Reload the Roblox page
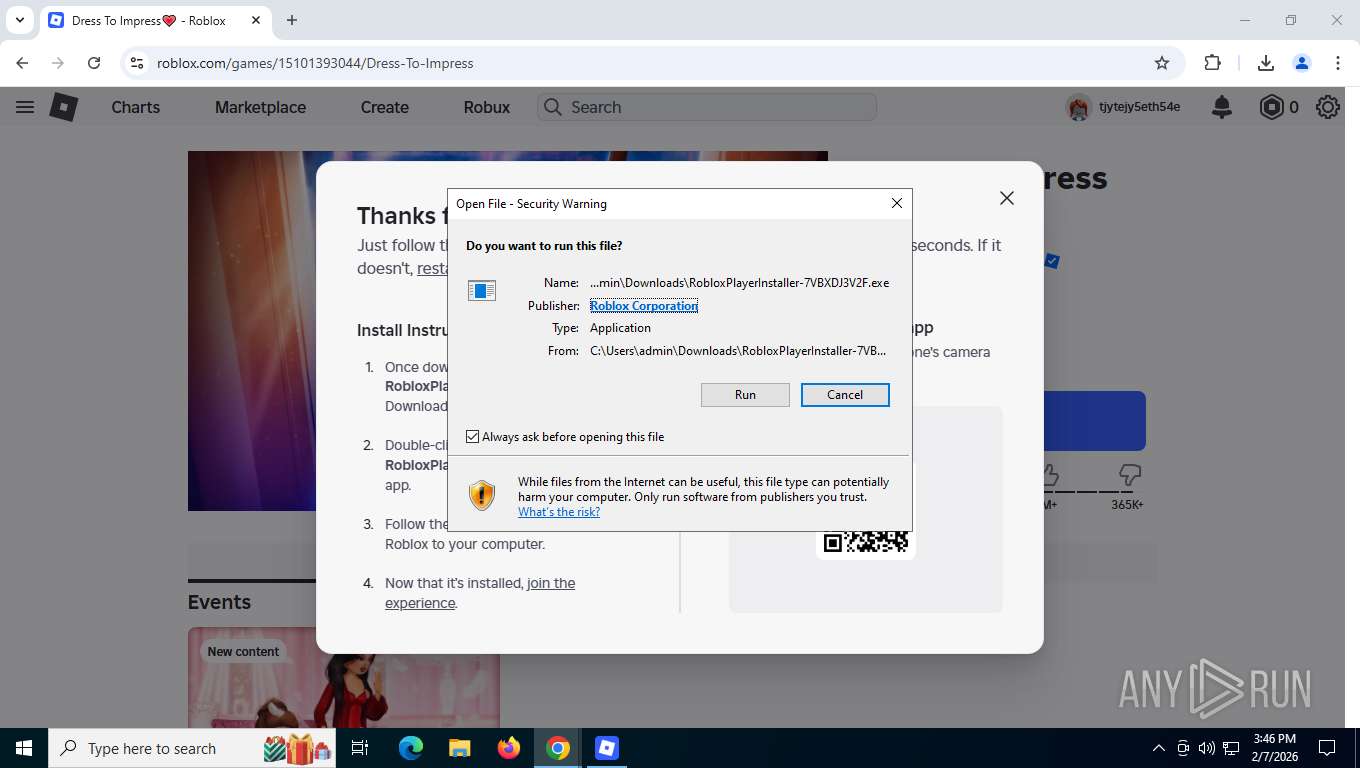The image size is (1360, 768). tap(94, 63)
